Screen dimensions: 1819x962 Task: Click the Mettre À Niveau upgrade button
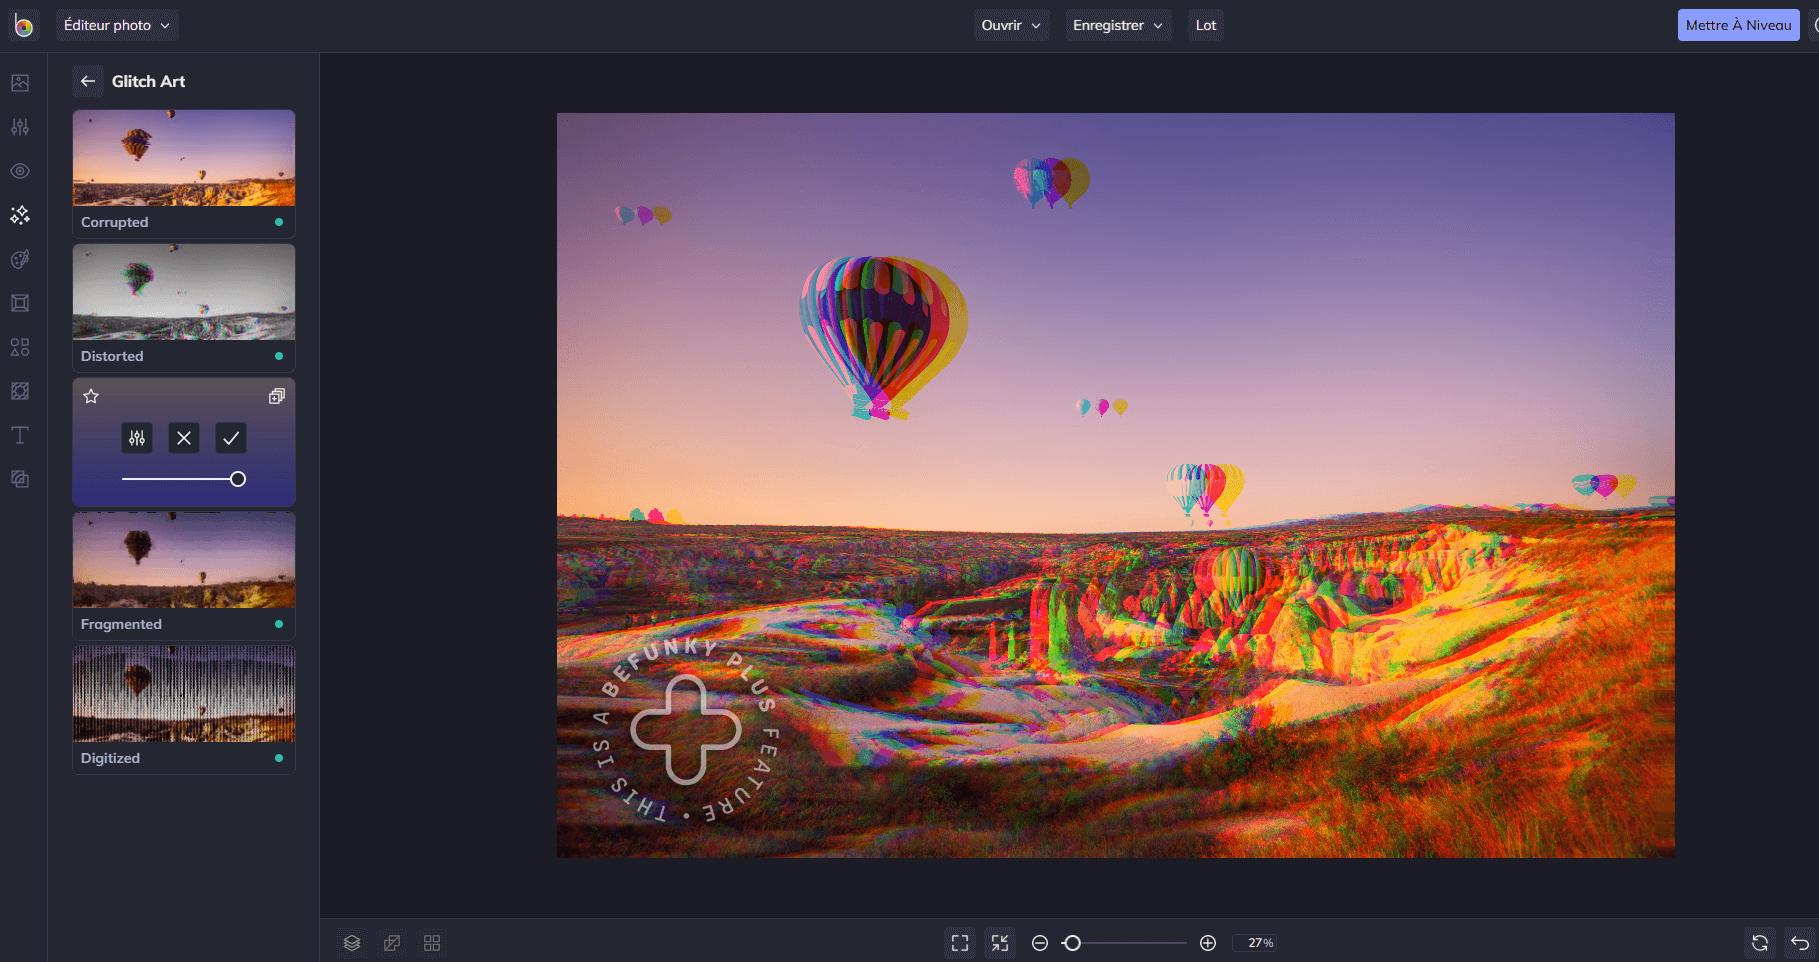[1738, 25]
